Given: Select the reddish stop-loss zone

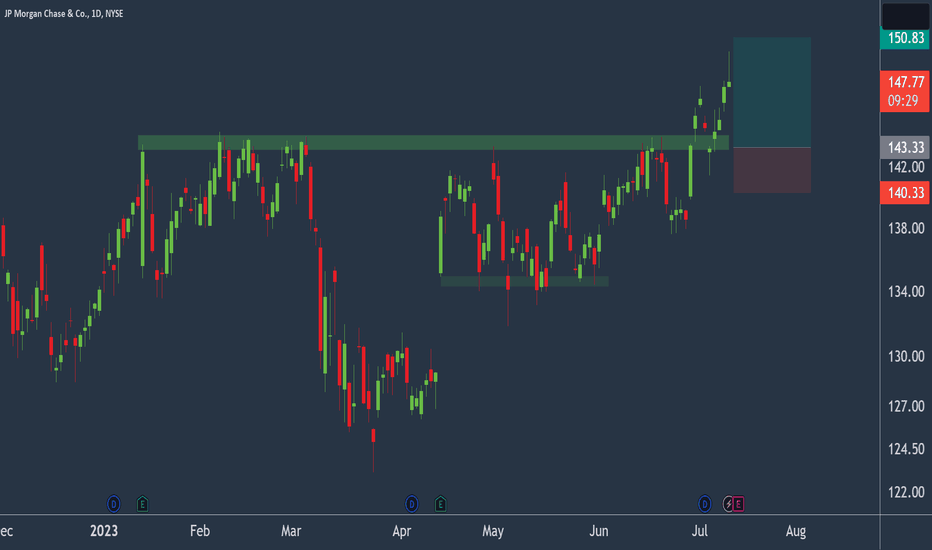Looking at the screenshot, I should tap(772, 170).
